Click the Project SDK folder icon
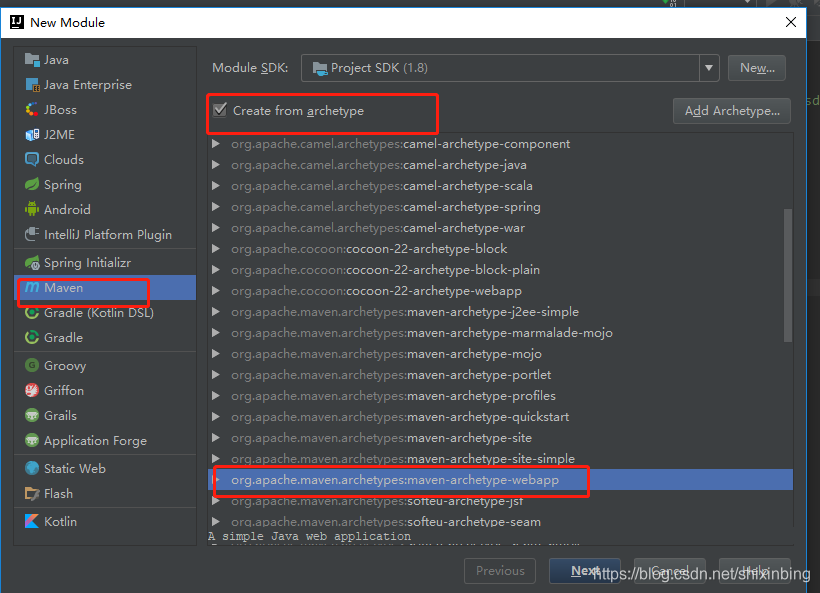 (320, 68)
